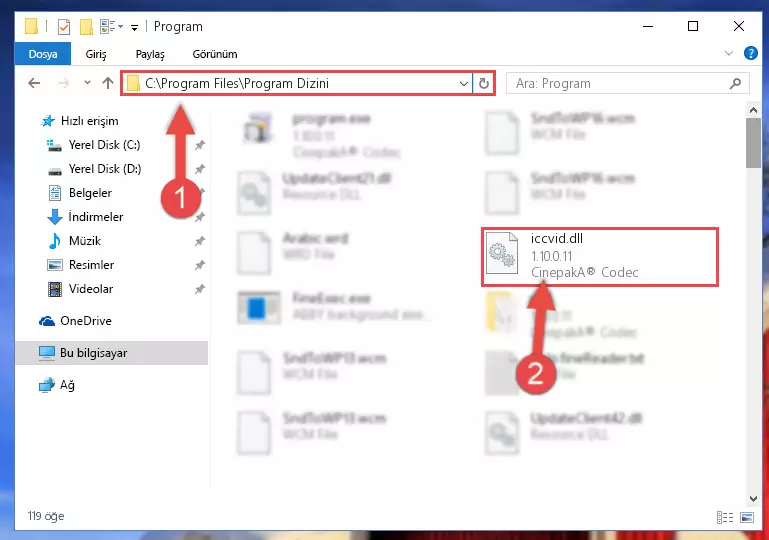This screenshot has width=769, height=540.
Task: Switch to the Giriş ribbon tab
Action: click(96, 54)
